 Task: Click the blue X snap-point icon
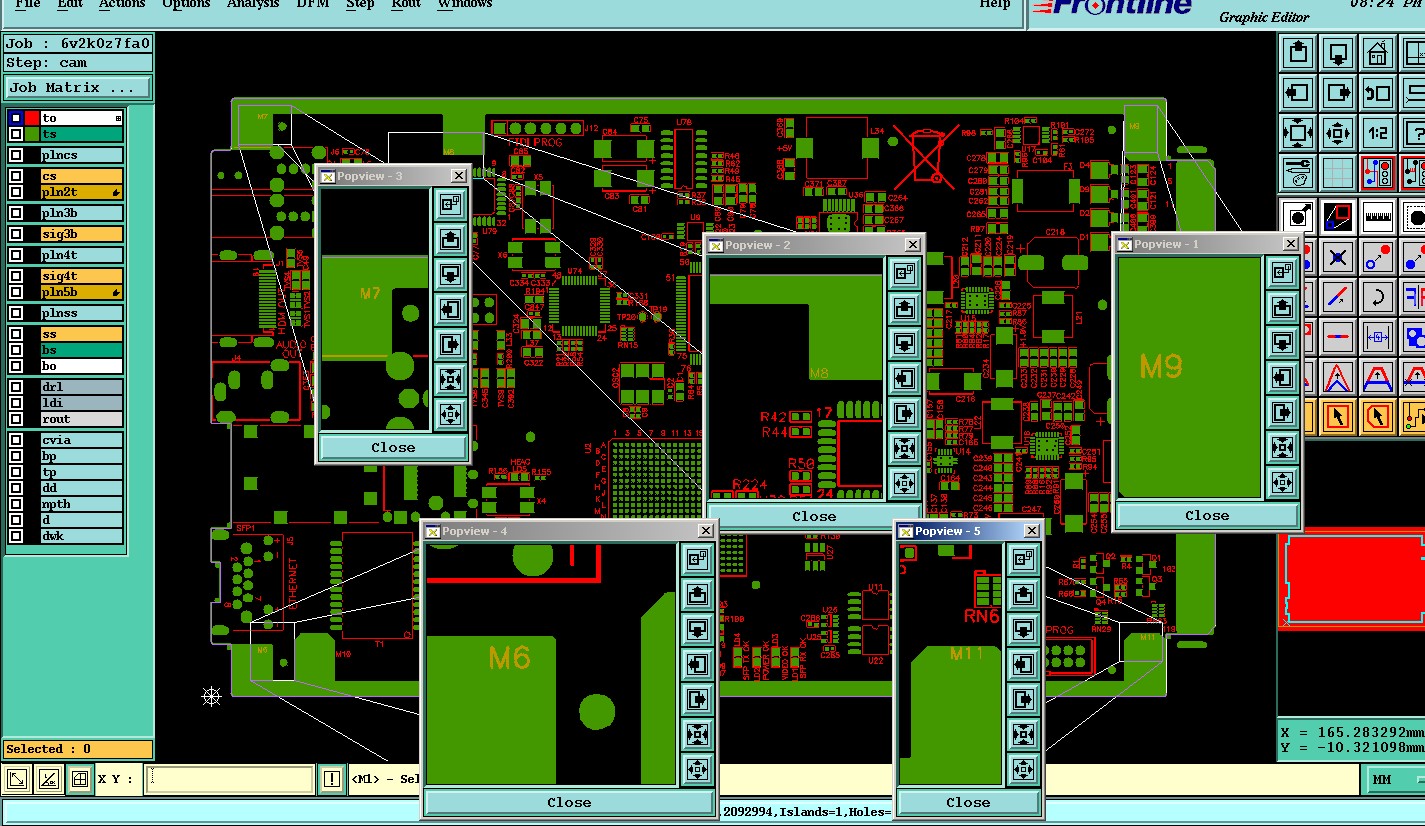(x=1338, y=257)
